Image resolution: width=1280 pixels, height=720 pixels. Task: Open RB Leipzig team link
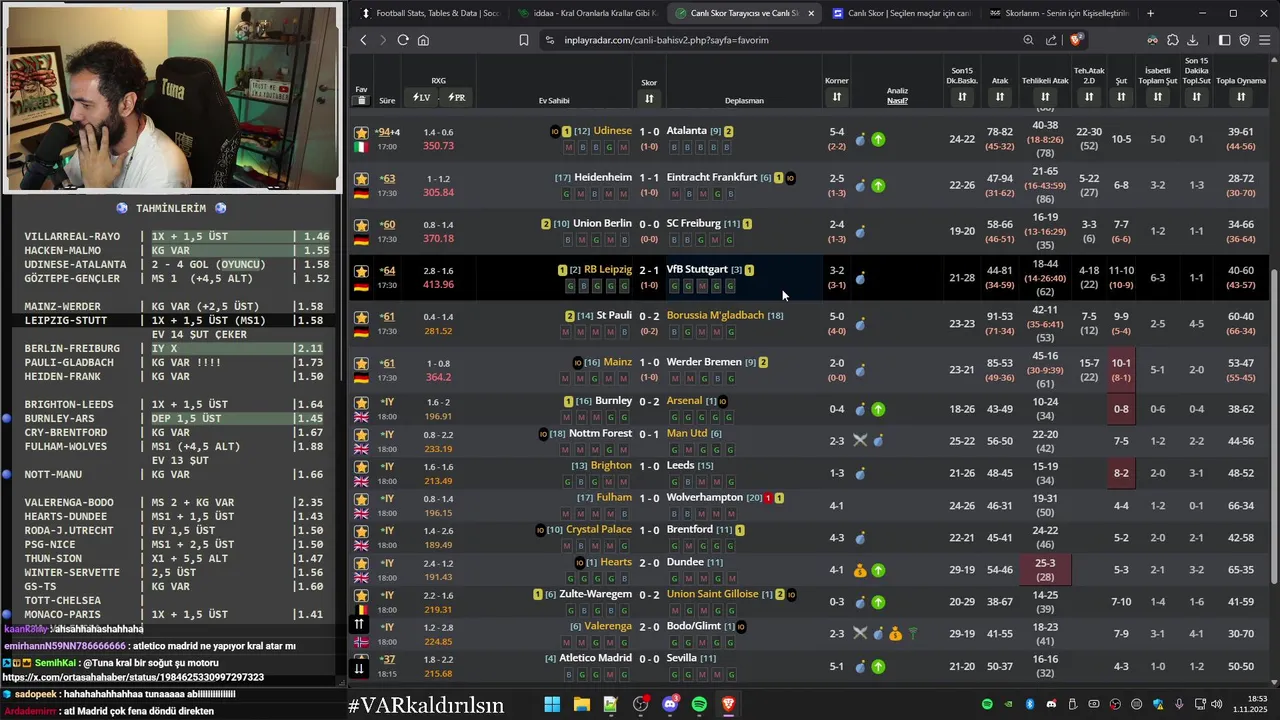pyautogui.click(x=607, y=270)
